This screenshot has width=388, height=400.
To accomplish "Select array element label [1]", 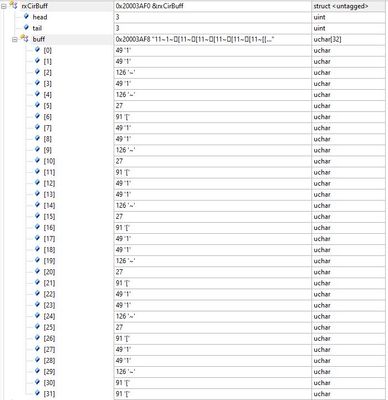I will point(48,62).
